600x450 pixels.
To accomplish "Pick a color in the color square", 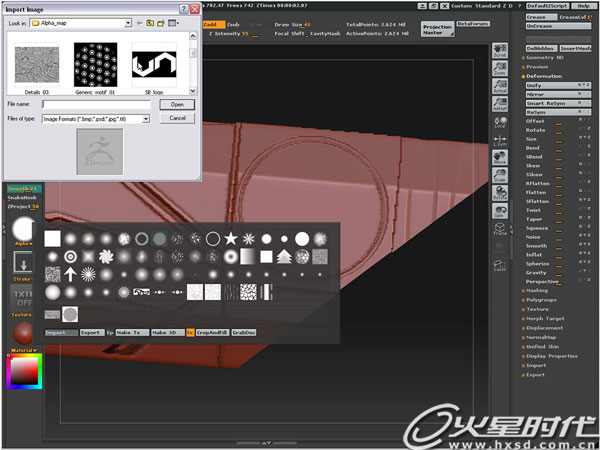I will (x=24, y=371).
